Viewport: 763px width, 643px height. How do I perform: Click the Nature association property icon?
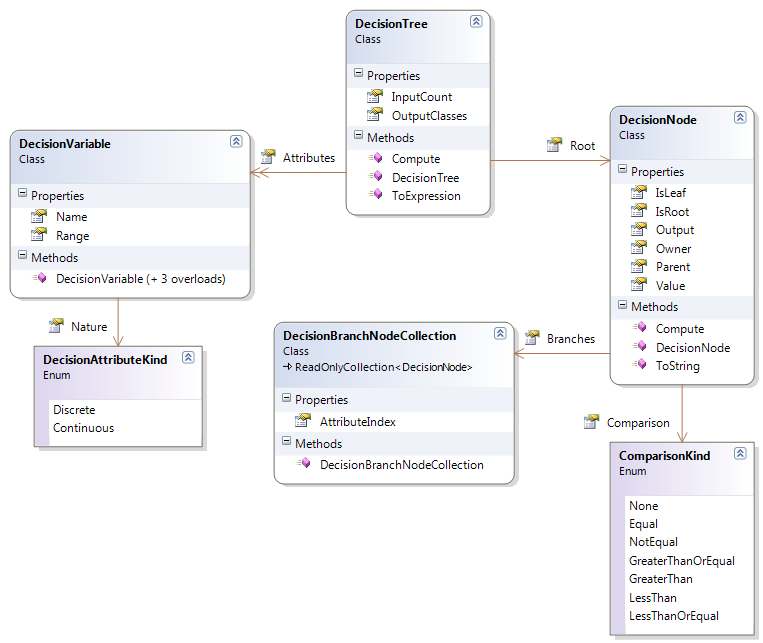[x=56, y=325]
